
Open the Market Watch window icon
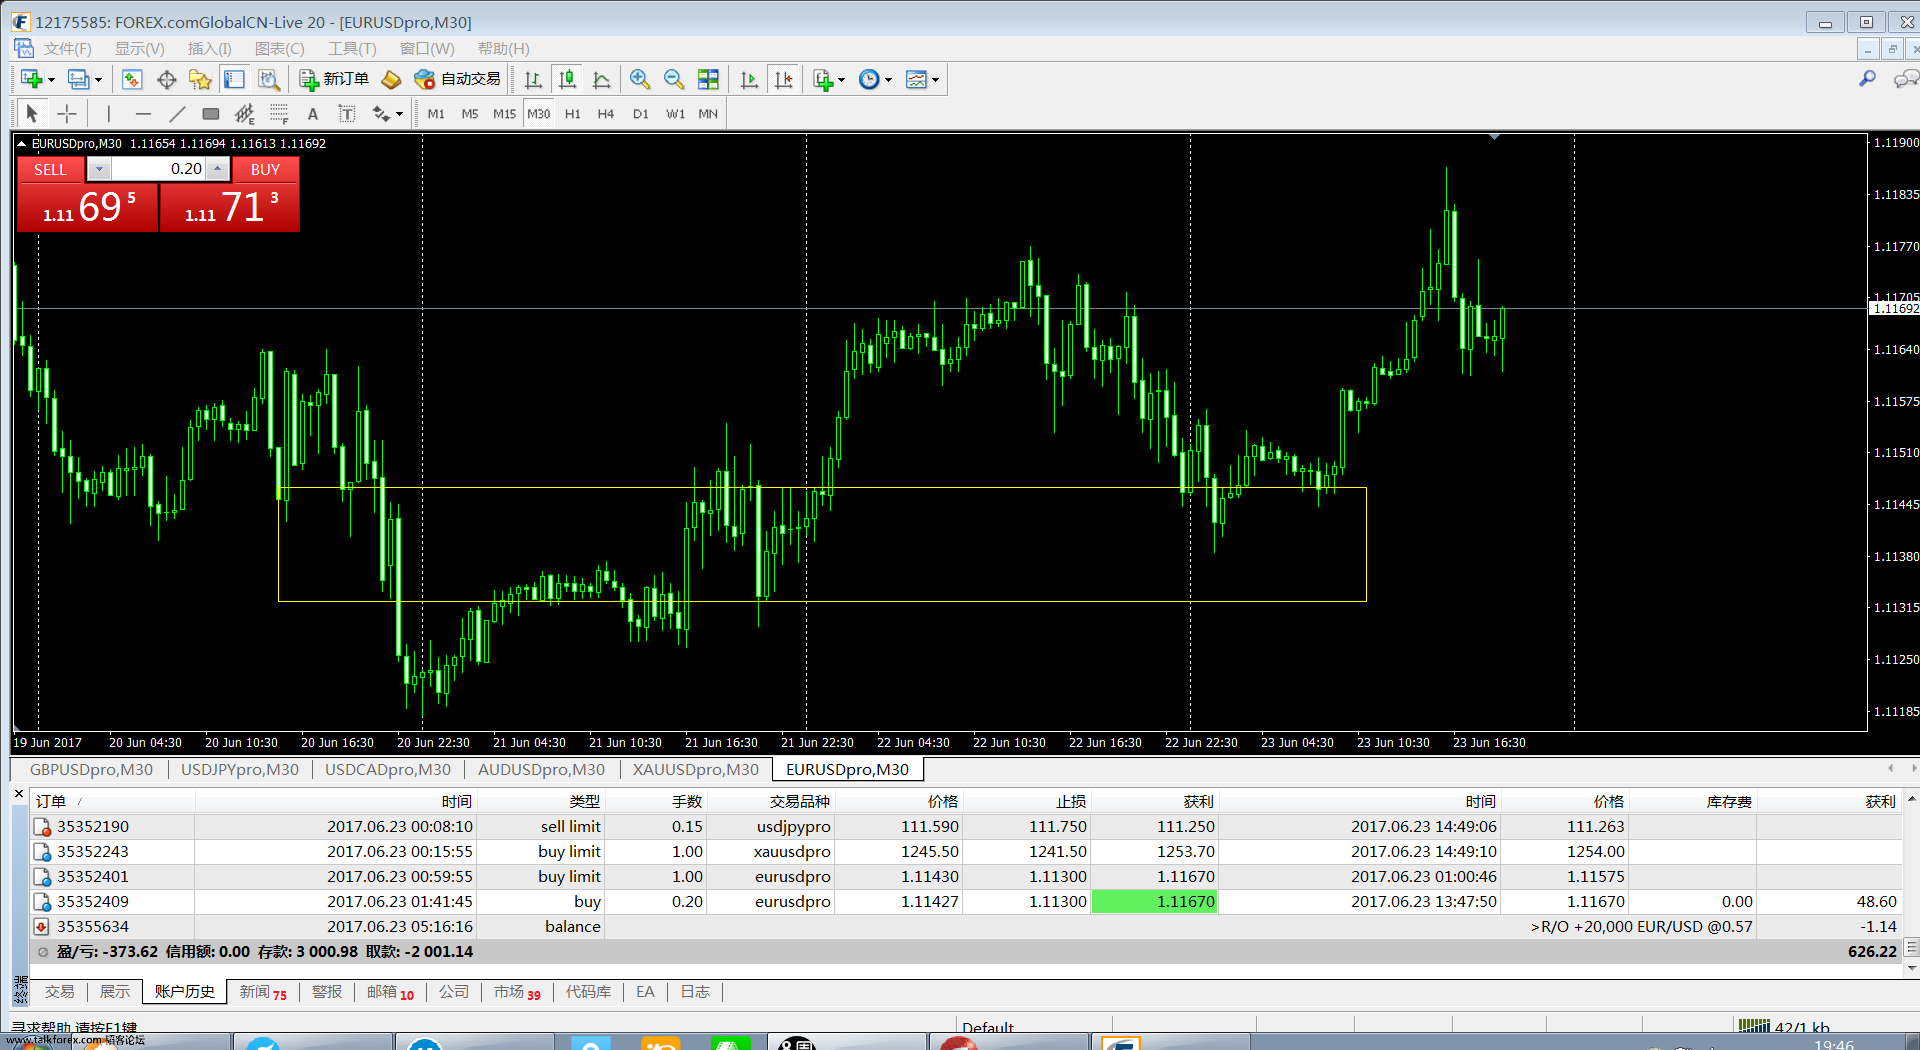point(132,79)
